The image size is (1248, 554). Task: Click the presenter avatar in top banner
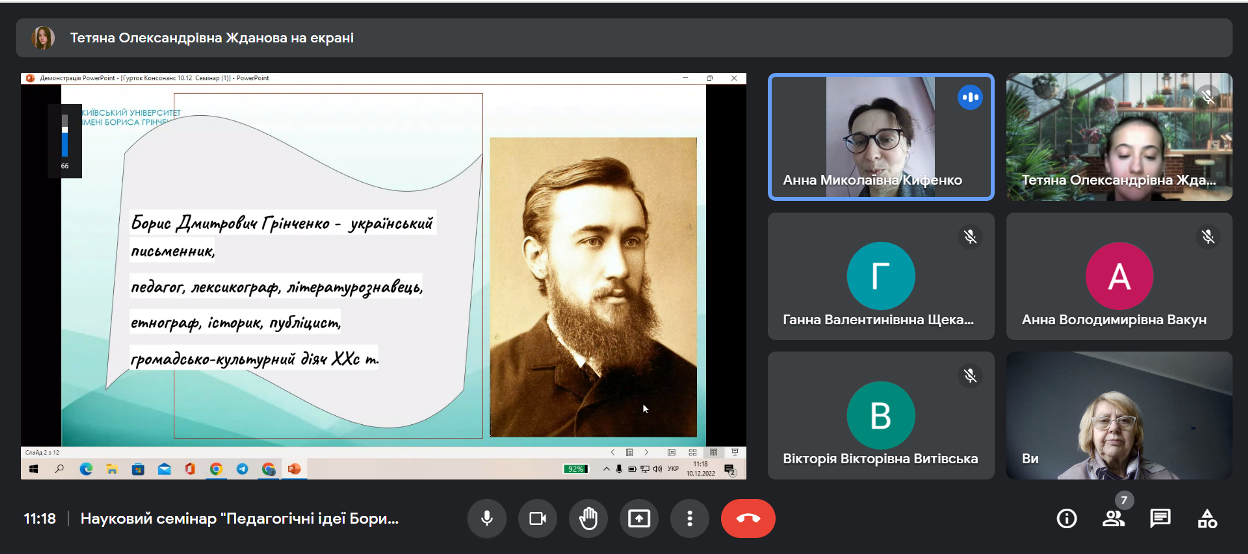[x=43, y=38]
